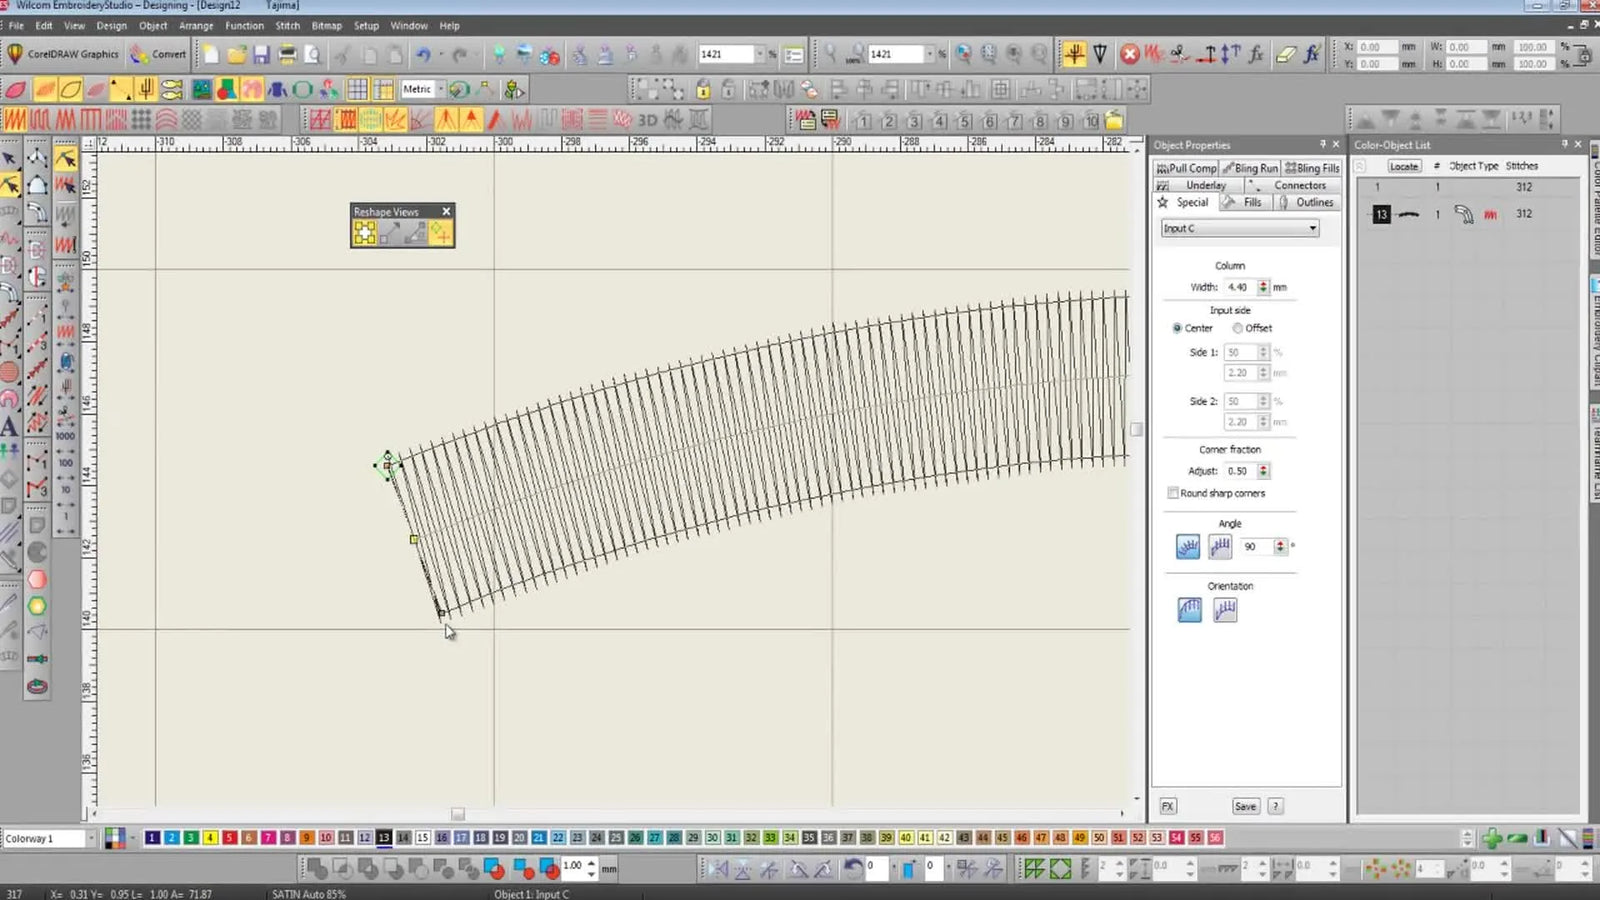The height and width of the screenshot is (900, 1600).
Task: Toggle the show bitmap picture icon
Action: [202, 89]
